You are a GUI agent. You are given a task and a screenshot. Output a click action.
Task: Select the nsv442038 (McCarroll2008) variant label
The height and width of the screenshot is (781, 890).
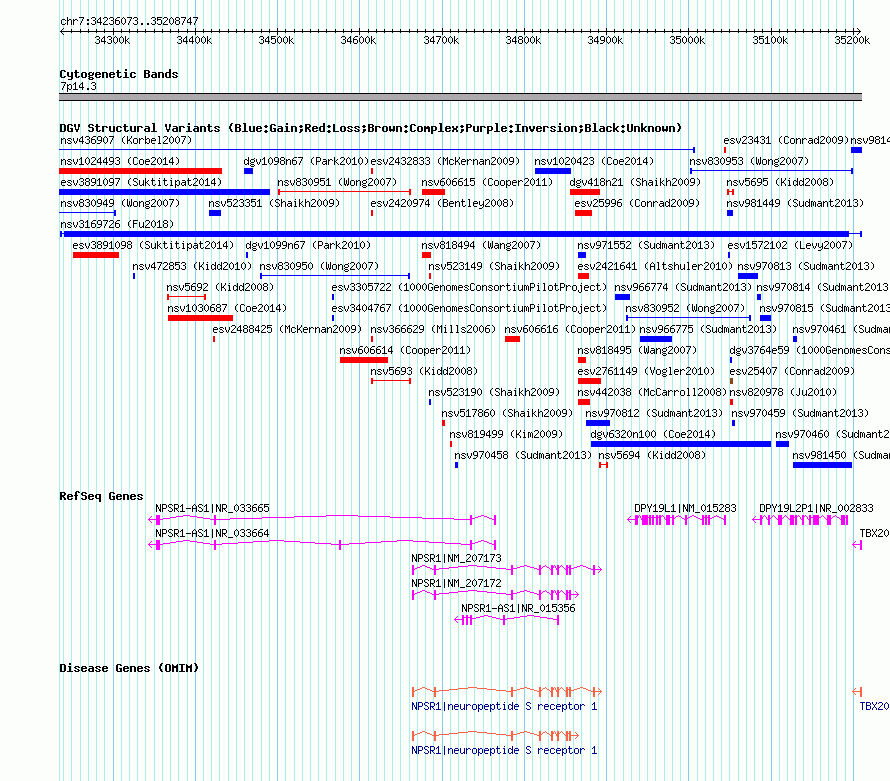click(652, 392)
